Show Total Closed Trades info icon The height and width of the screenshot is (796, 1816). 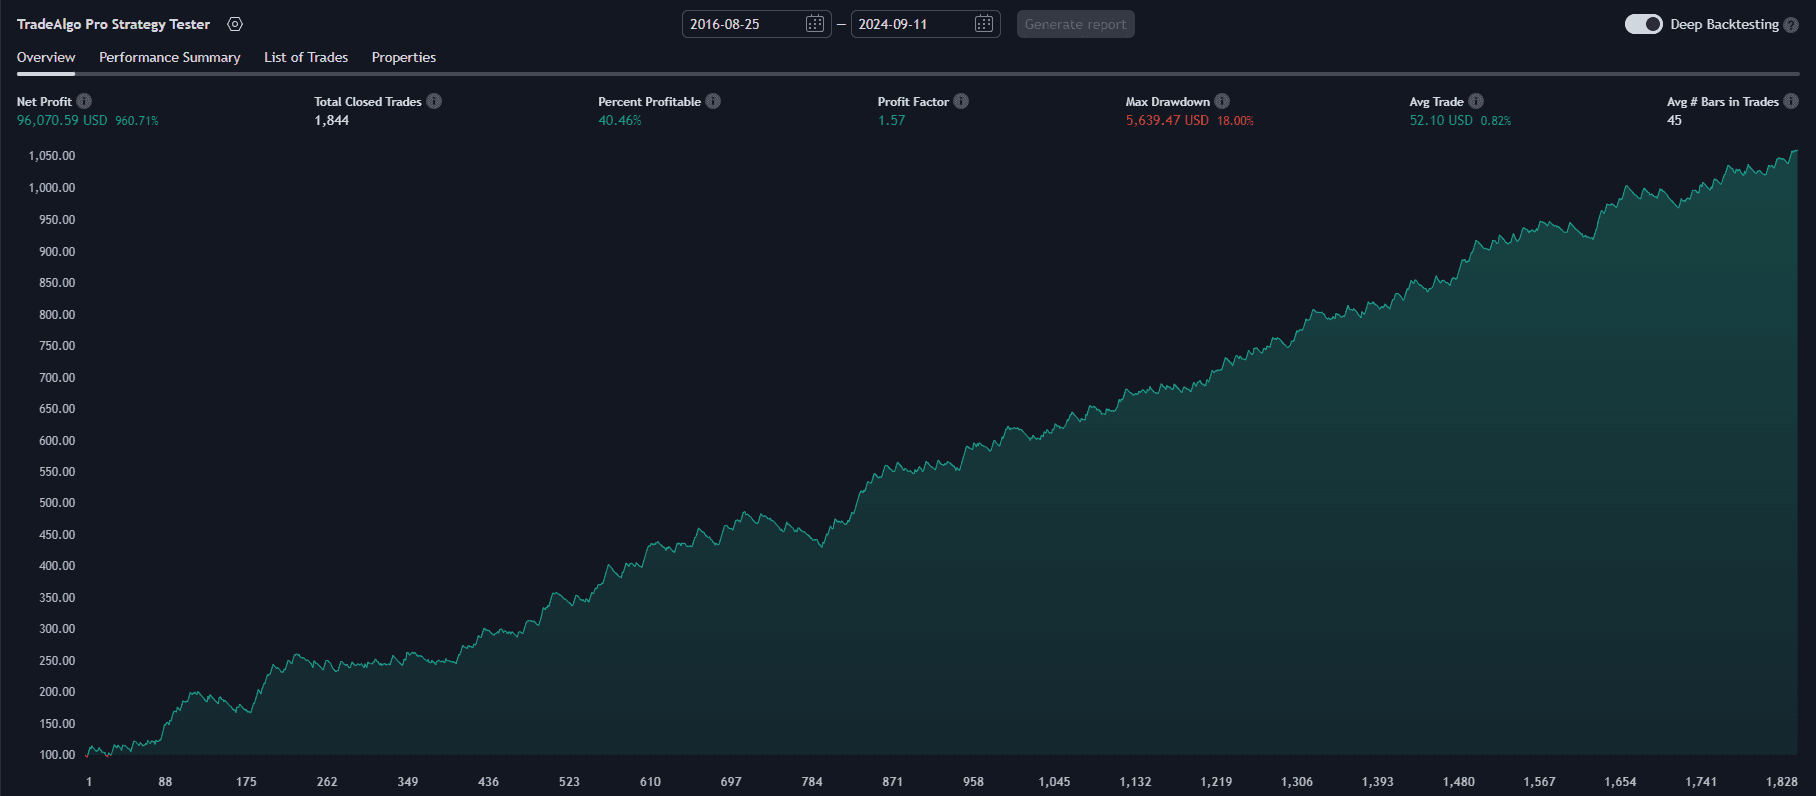point(434,101)
